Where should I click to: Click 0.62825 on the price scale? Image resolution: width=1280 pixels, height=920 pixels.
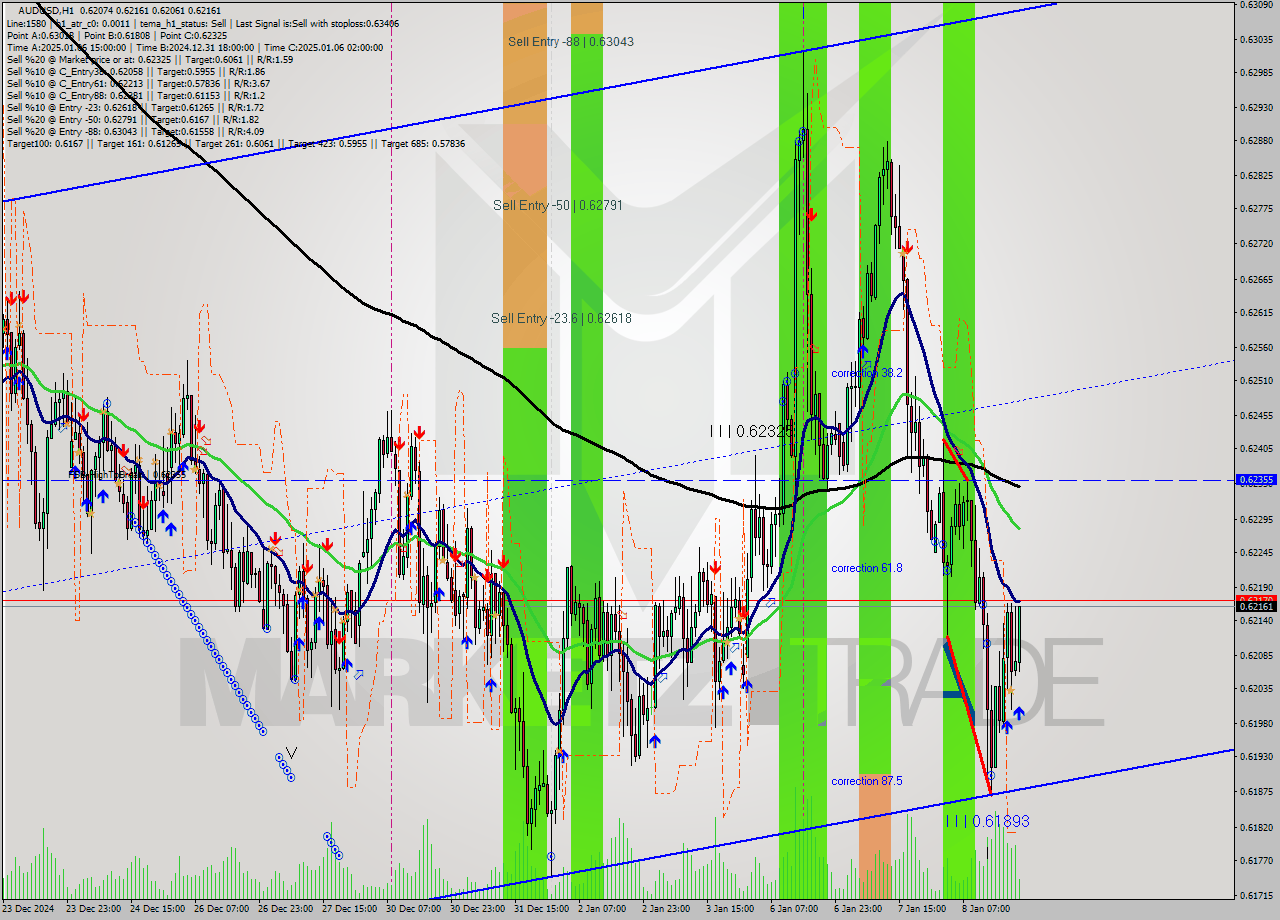click(x=1257, y=175)
